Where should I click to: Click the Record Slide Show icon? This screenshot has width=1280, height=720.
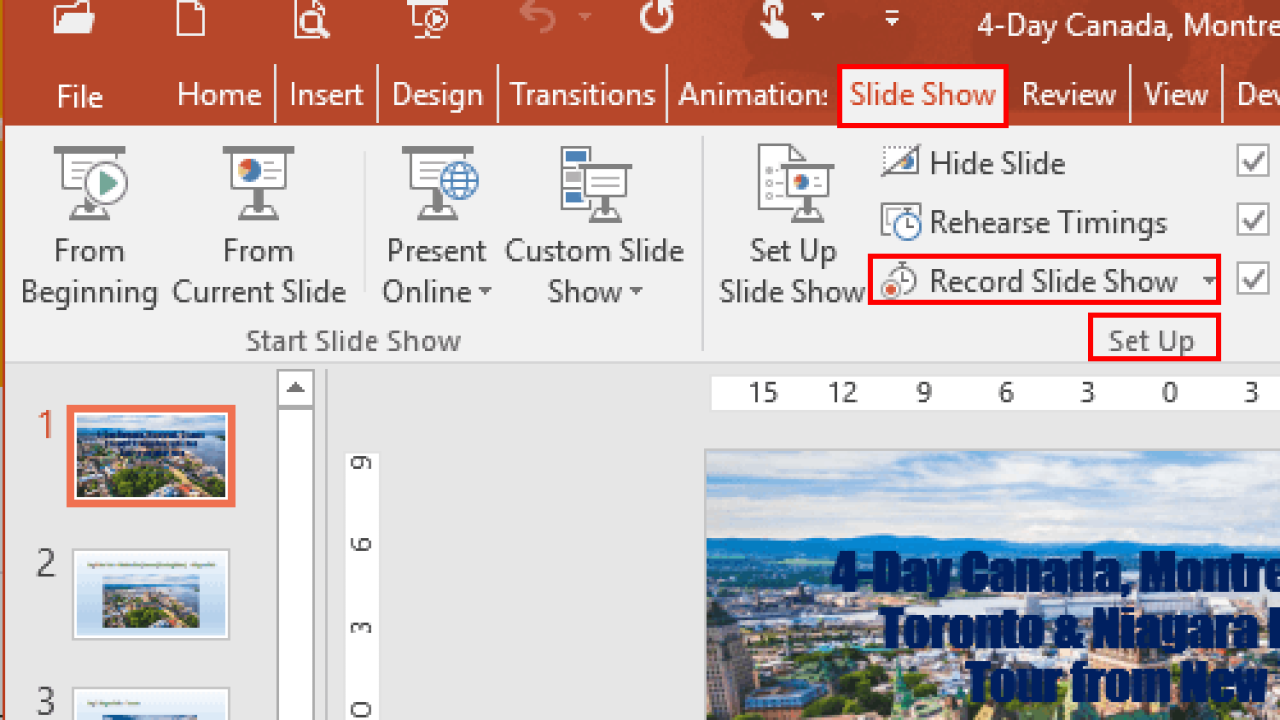pos(900,282)
